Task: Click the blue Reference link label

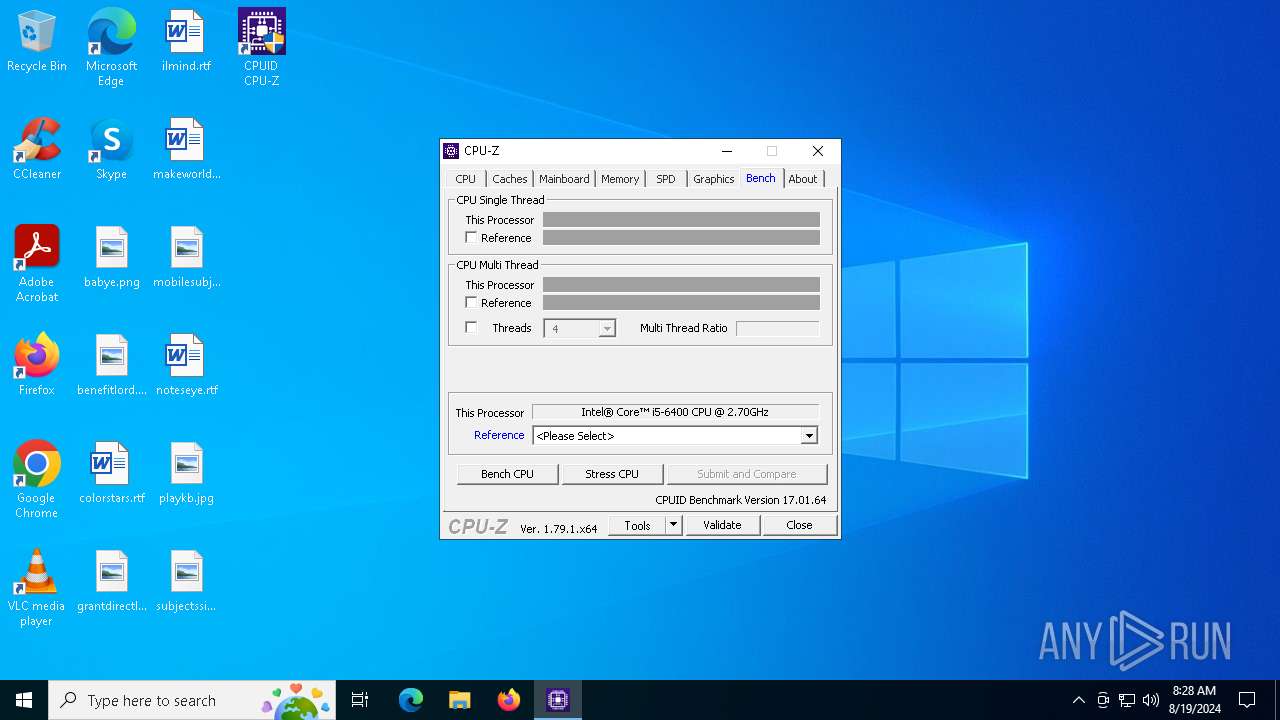Action: (x=499, y=435)
